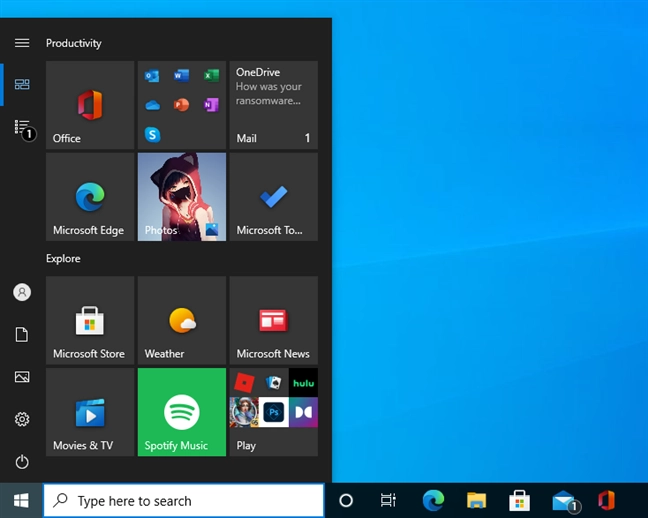The width and height of the screenshot is (648, 518).
Task: Open the Microsoft Store tile
Action: (x=90, y=320)
